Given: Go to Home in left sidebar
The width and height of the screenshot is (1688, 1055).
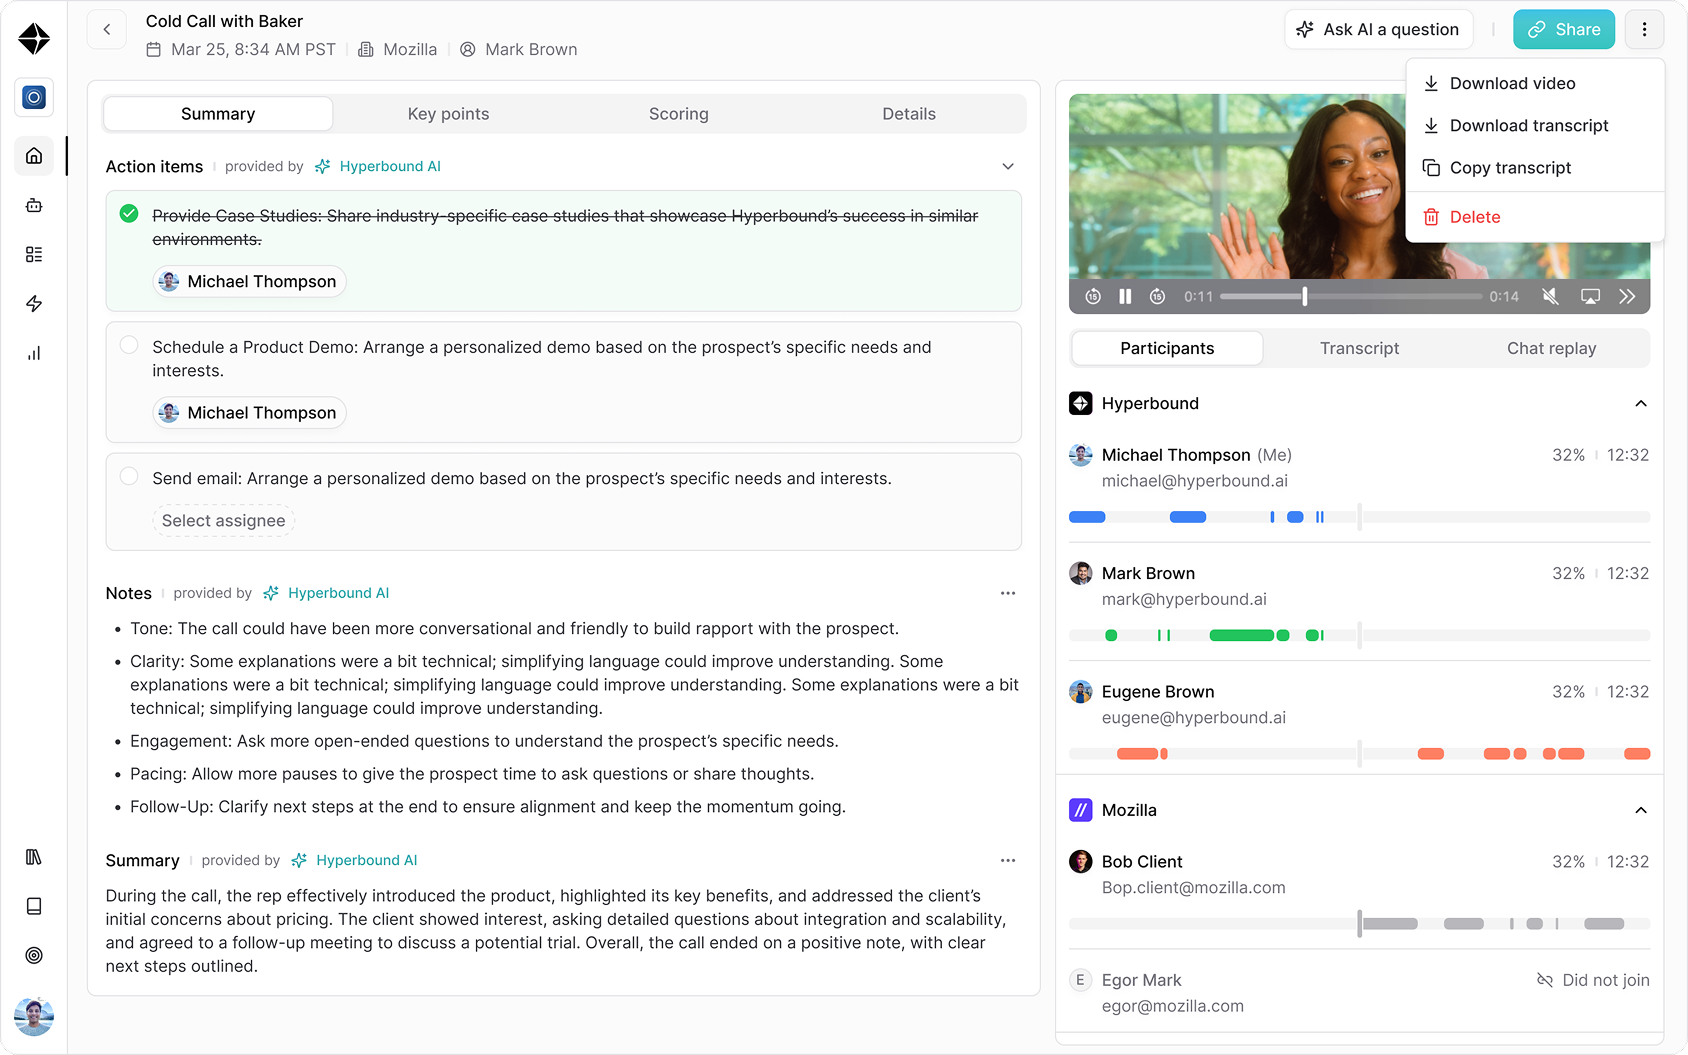Looking at the screenshot, I should point(34,156).
